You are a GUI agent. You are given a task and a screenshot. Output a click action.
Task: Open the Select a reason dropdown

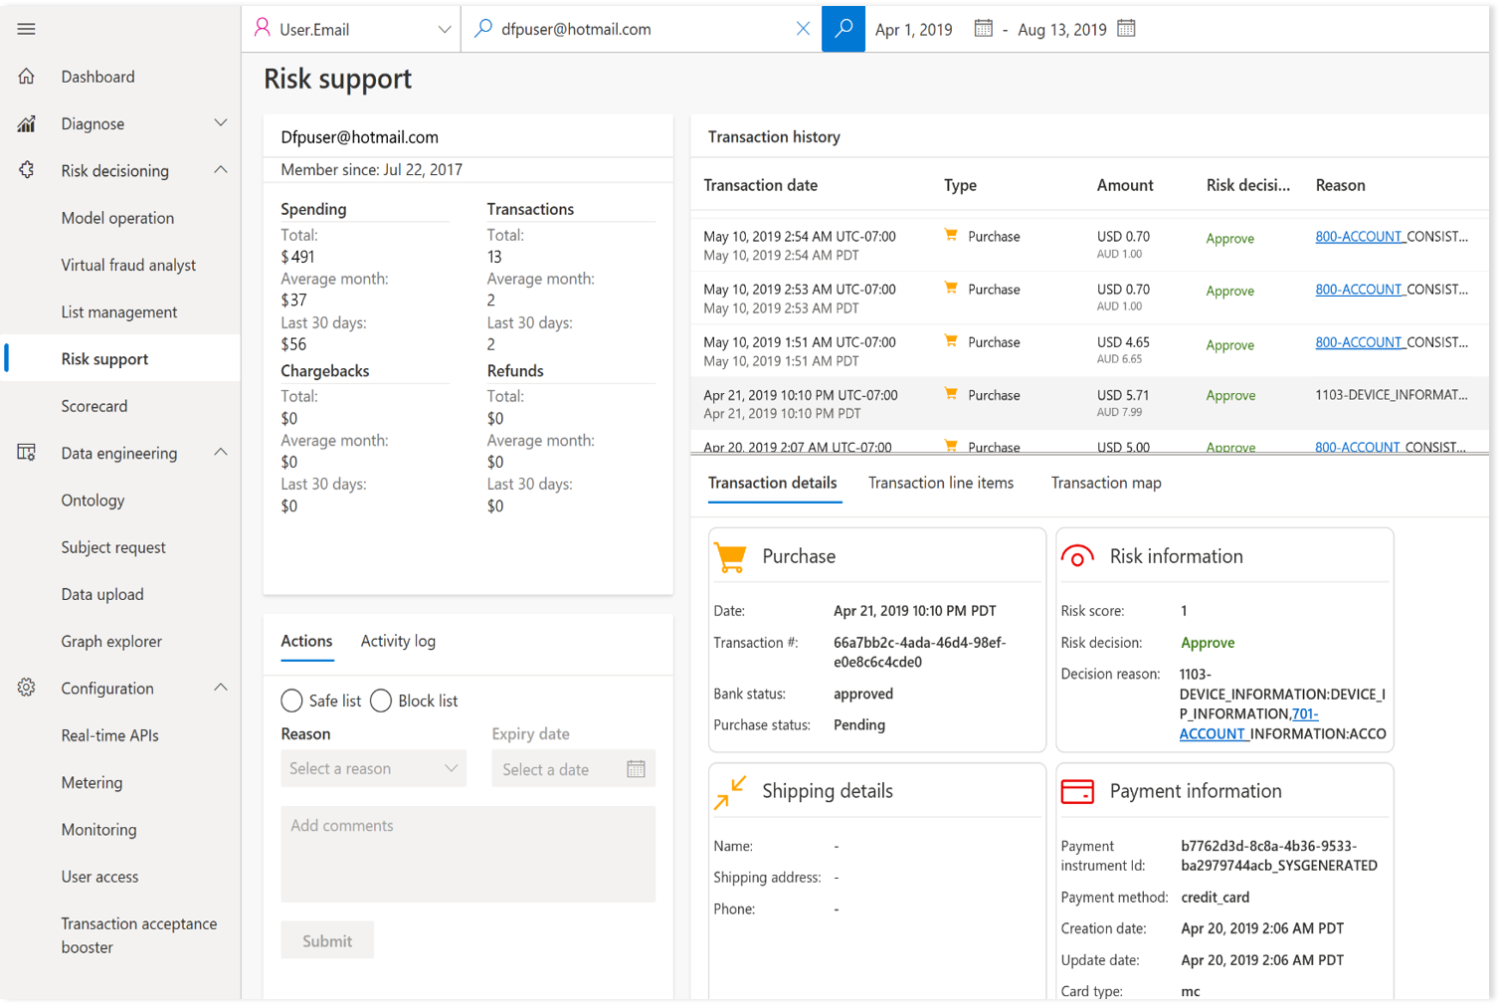coord(373,768)
